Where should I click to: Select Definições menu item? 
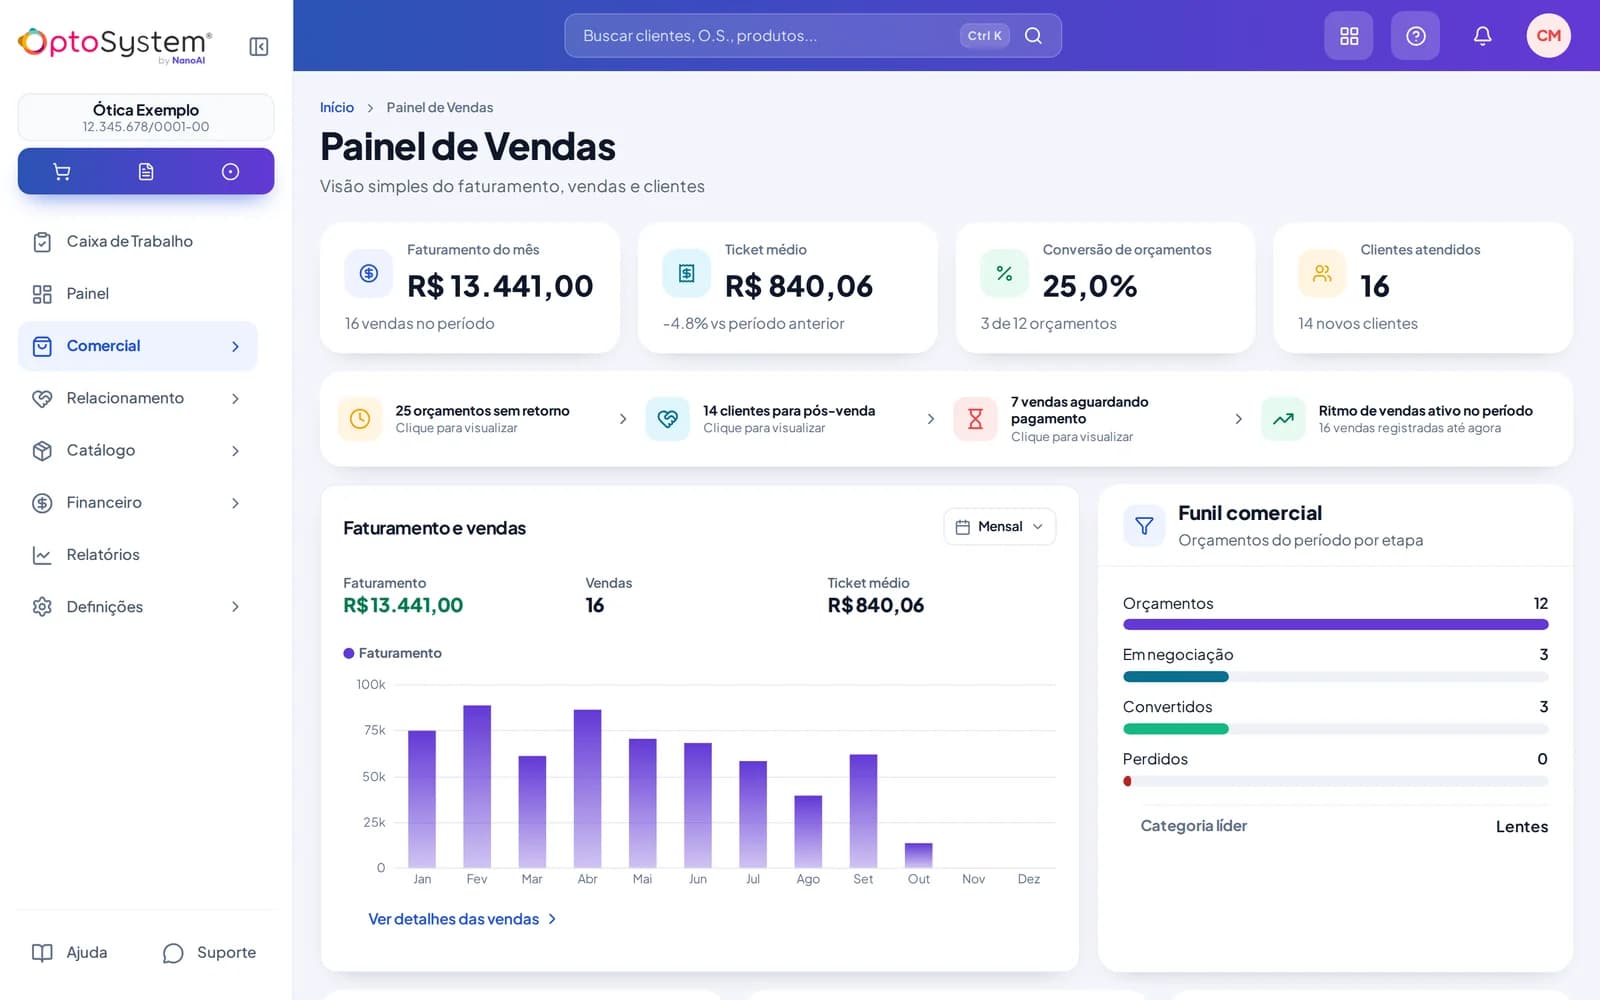click(138, 606)
